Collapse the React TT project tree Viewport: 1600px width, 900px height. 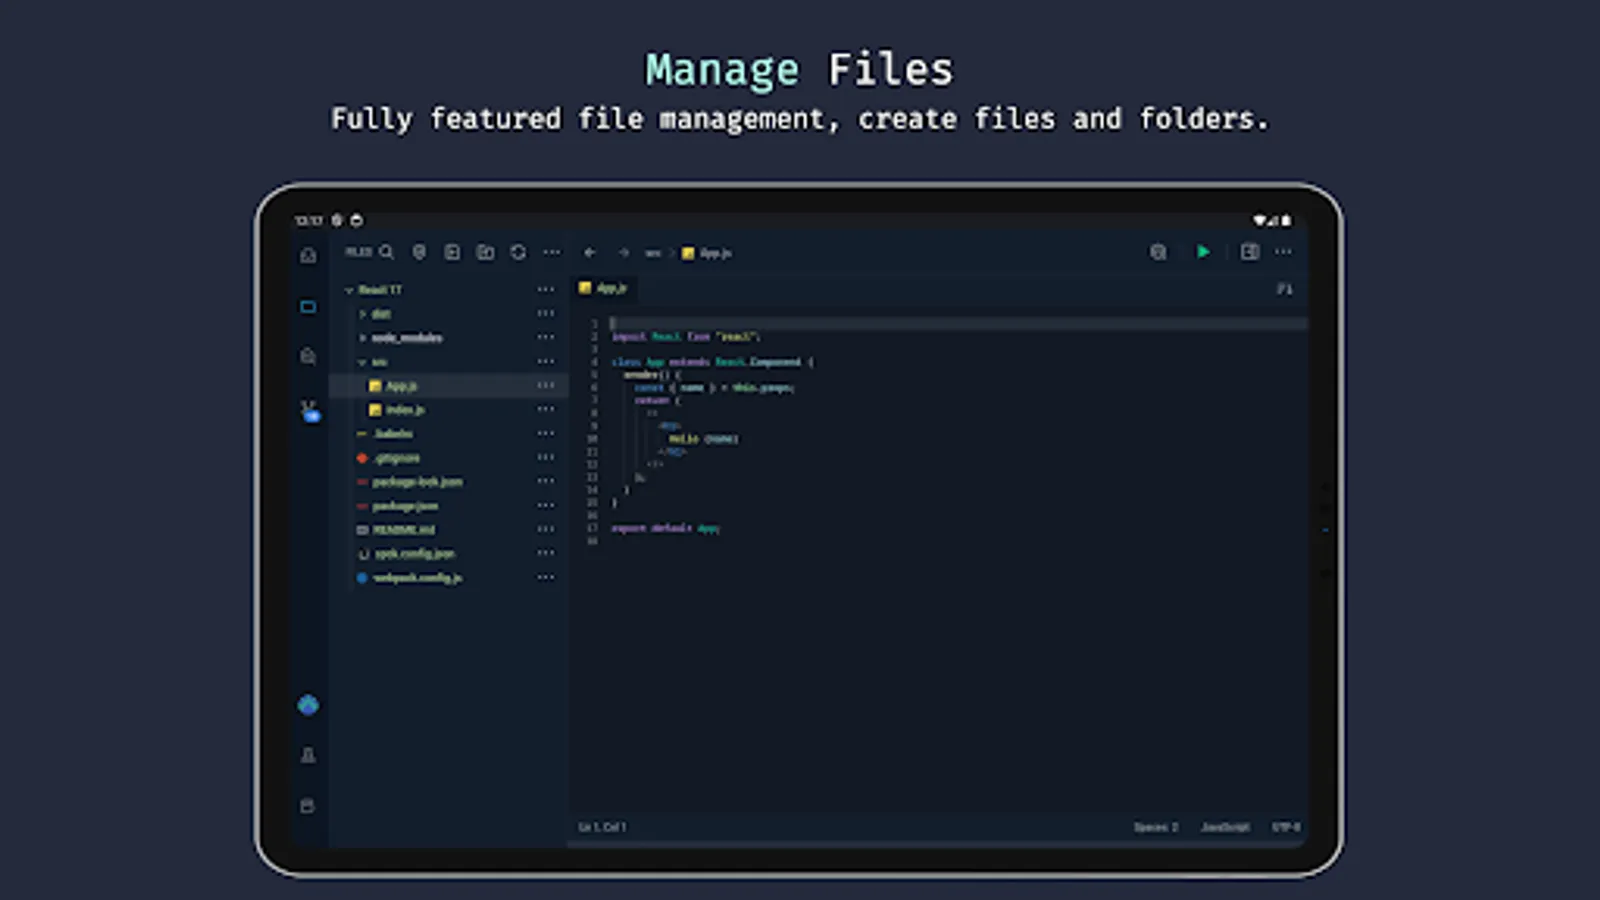tap(349, 289)
